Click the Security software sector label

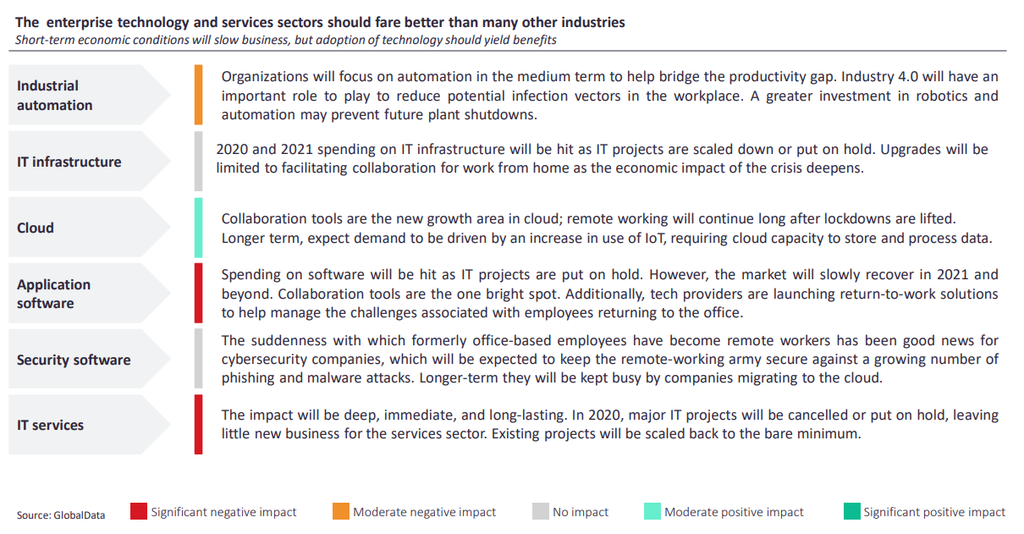click(89, 359)
